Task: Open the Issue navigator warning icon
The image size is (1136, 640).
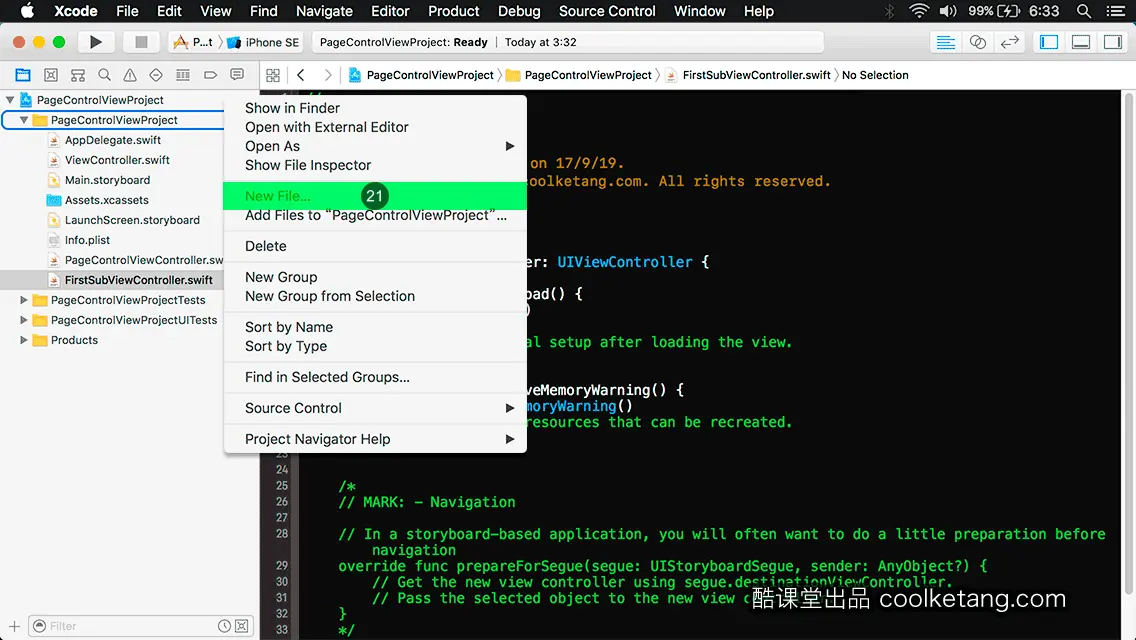Action: point(130,75)
